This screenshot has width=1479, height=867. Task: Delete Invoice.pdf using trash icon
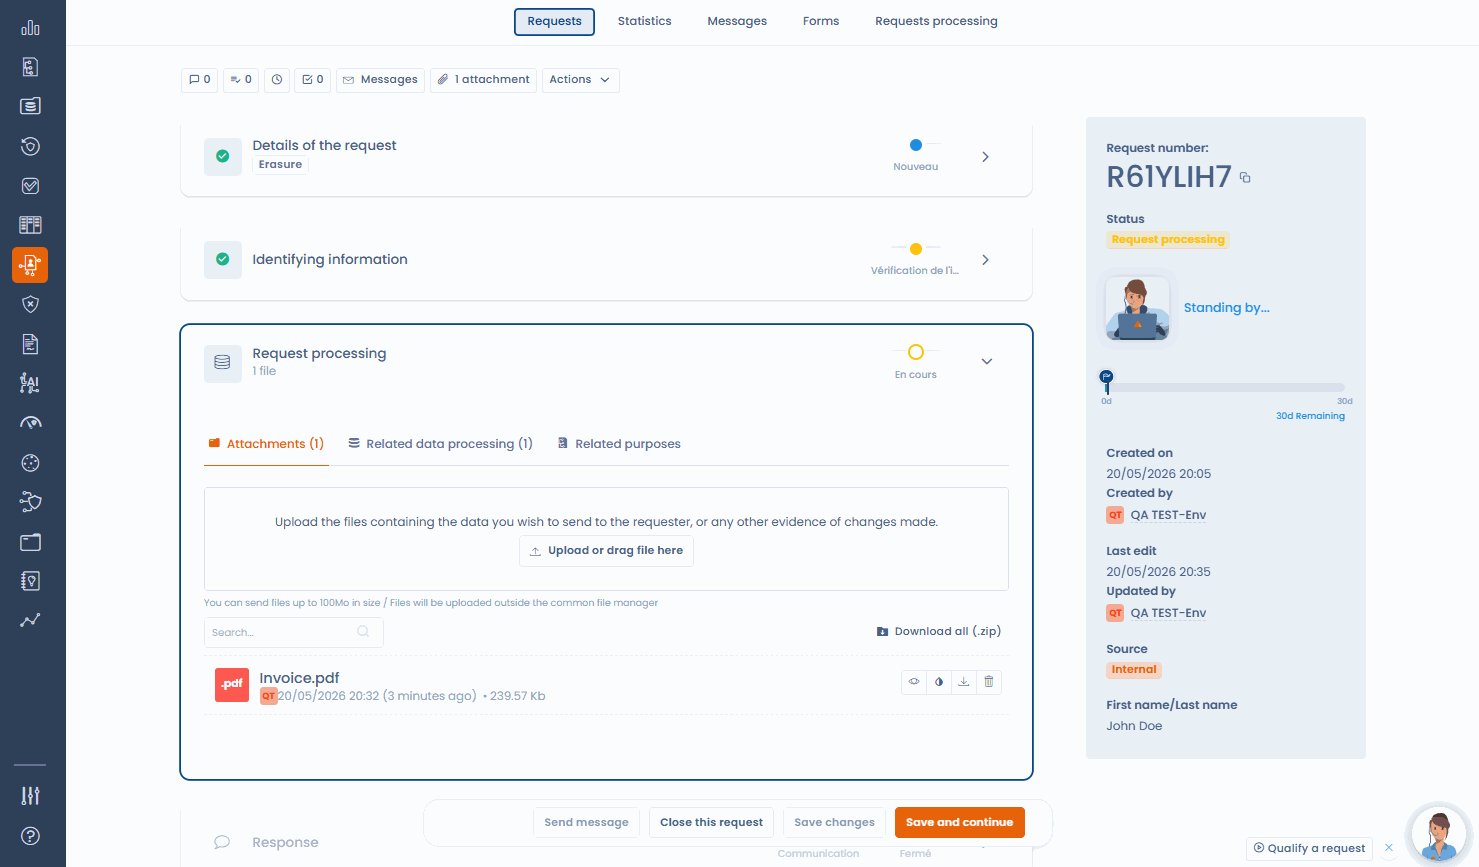click(x=989, y=682)
